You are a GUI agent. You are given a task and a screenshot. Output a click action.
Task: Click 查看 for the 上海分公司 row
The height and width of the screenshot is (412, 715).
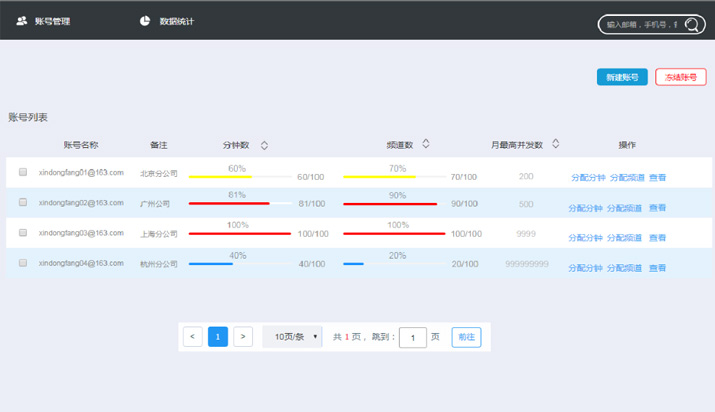(657, 238)
